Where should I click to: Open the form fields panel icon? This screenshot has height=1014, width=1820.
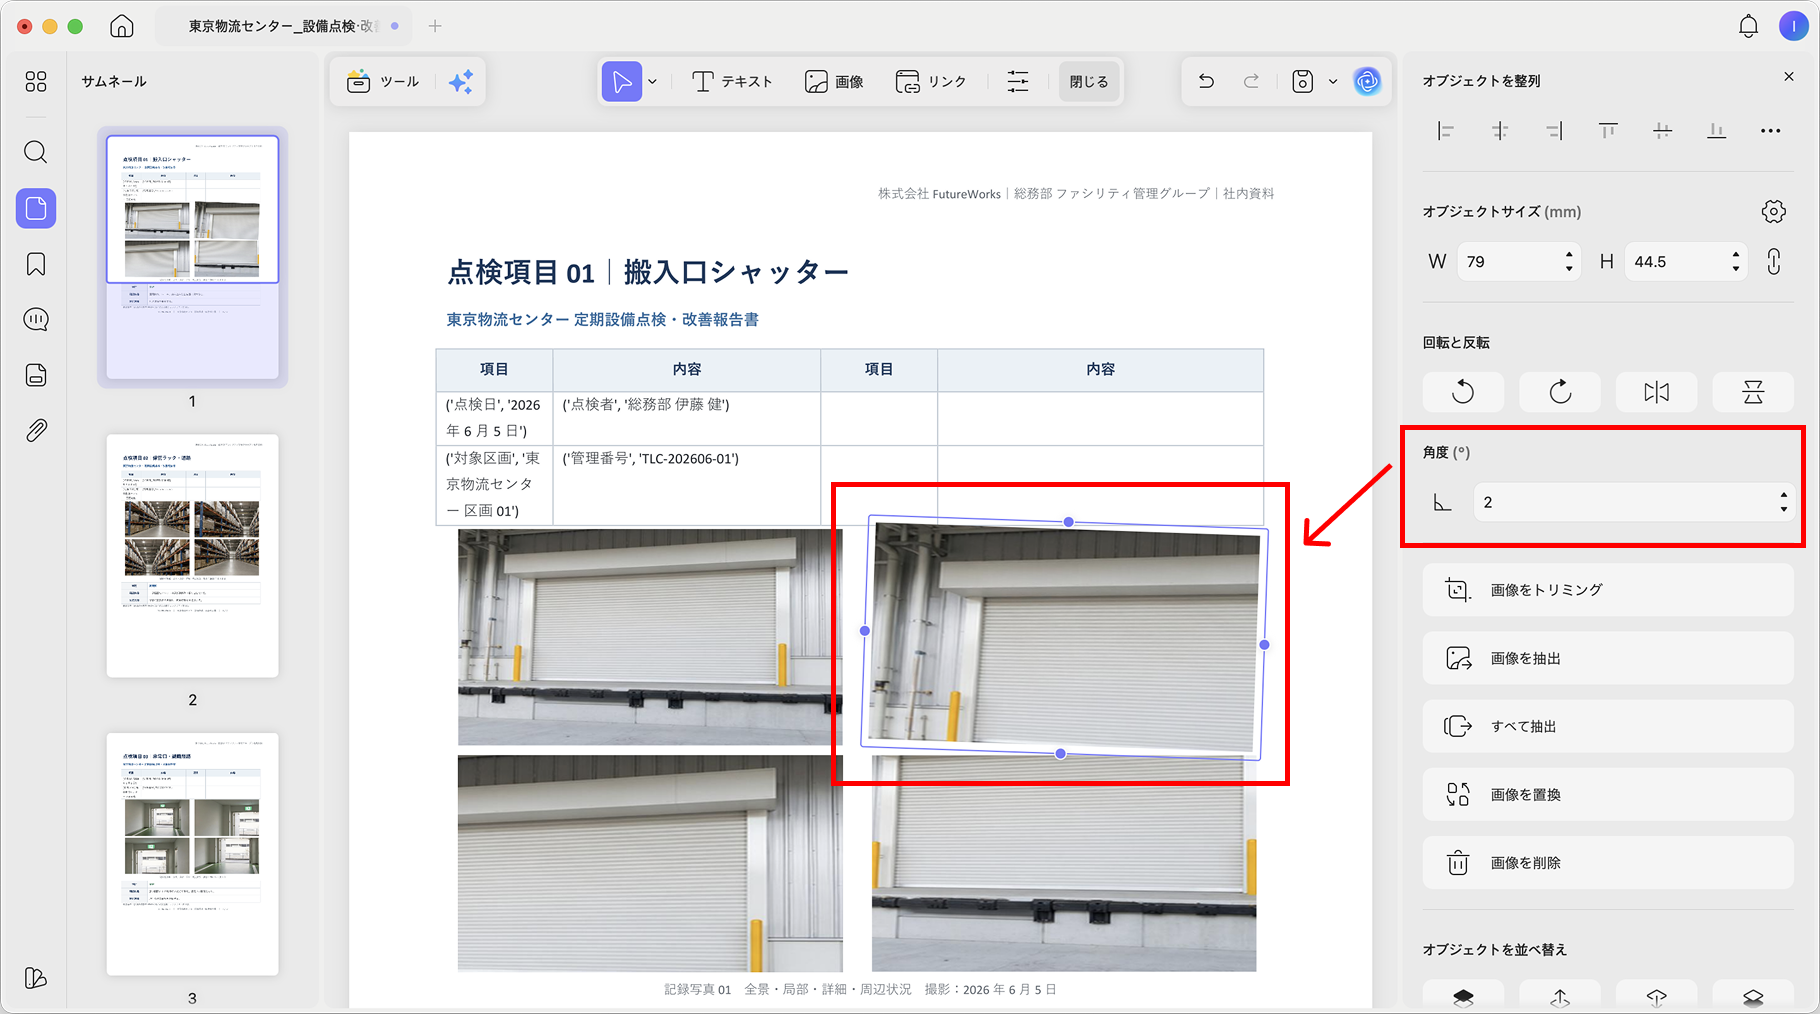click(x=36, y=375)
